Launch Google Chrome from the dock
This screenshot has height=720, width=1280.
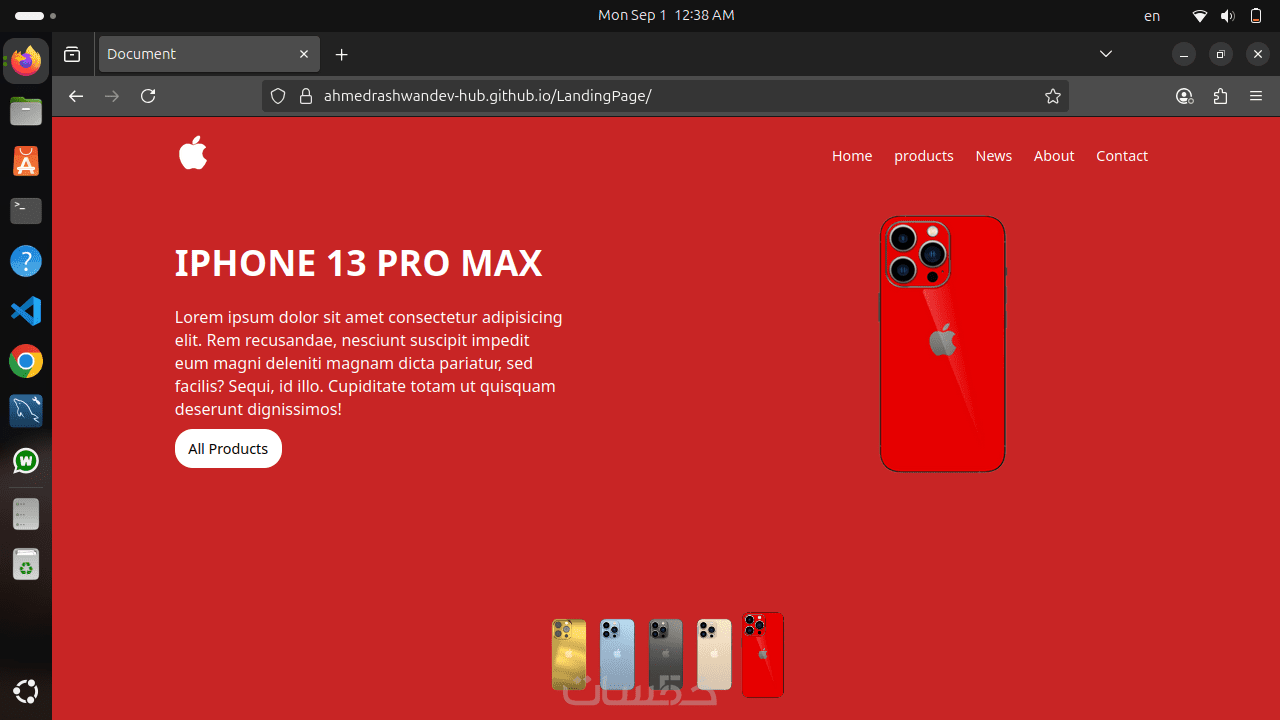tap(26, 361)
